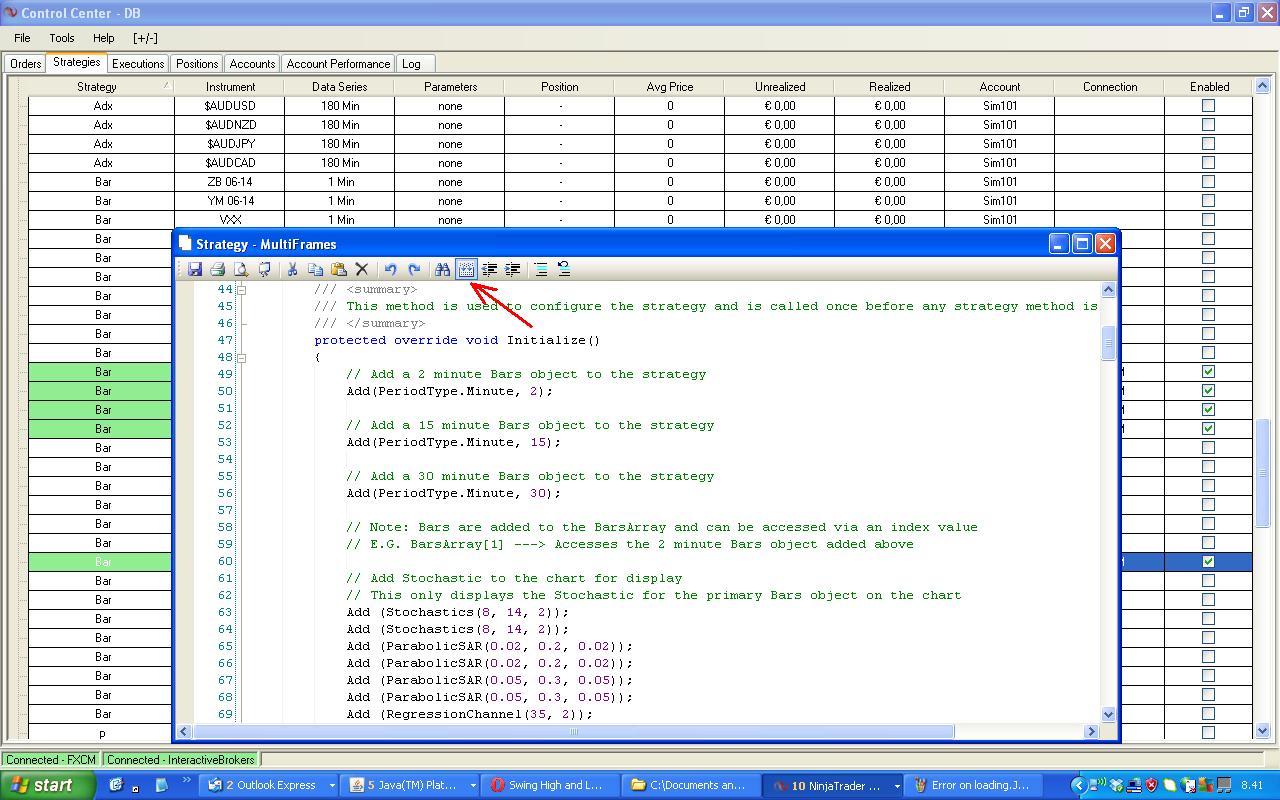Switch to the Positions tab

(x=197, y=64)
